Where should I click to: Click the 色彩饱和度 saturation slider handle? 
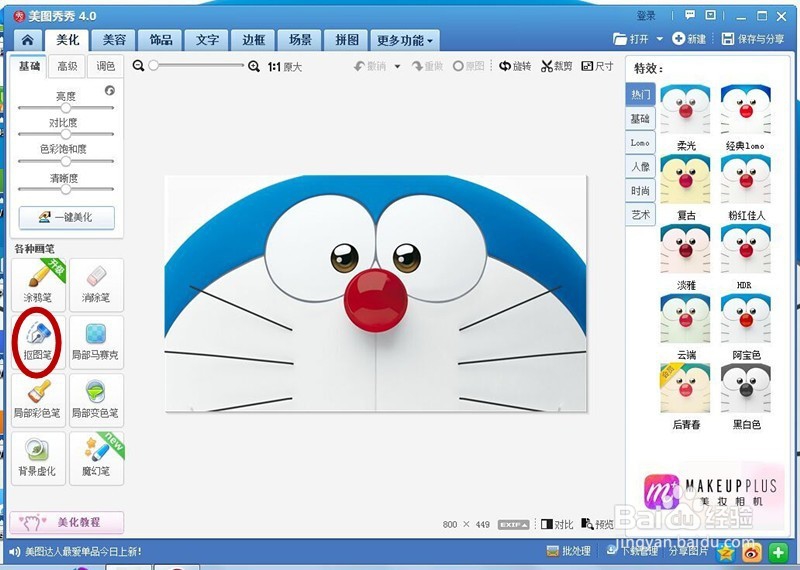click(x=66, y=161)
